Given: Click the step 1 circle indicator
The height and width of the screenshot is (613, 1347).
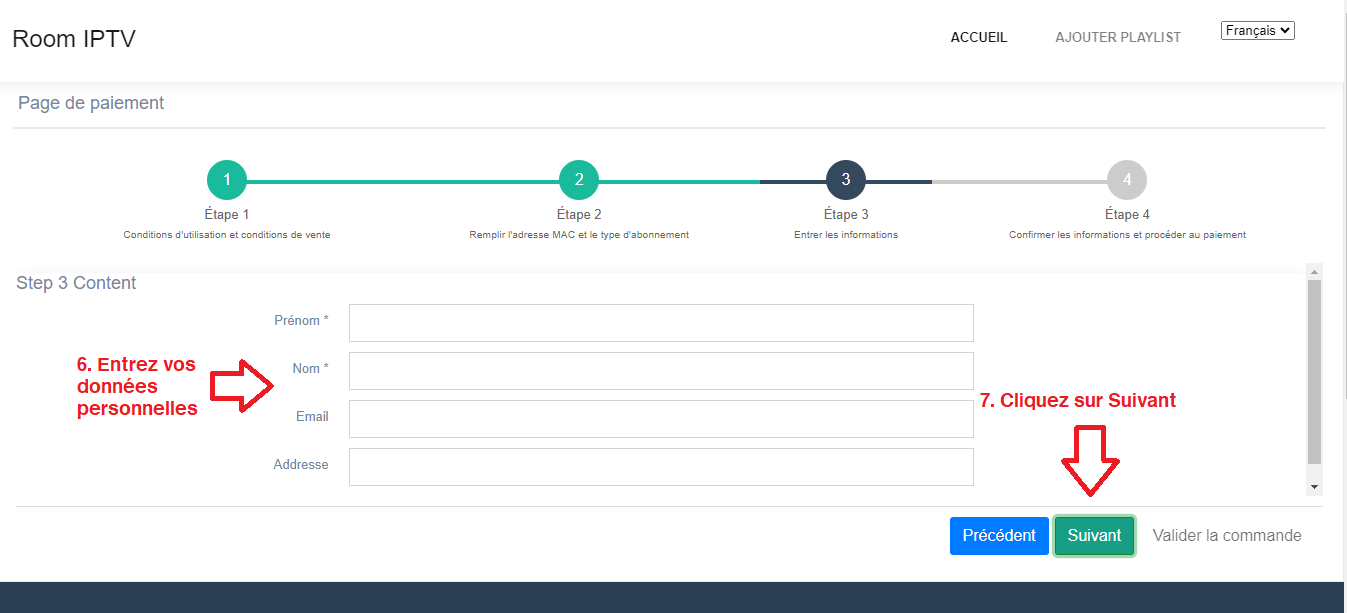Looking at the screenshot, I should pos(227,180).
